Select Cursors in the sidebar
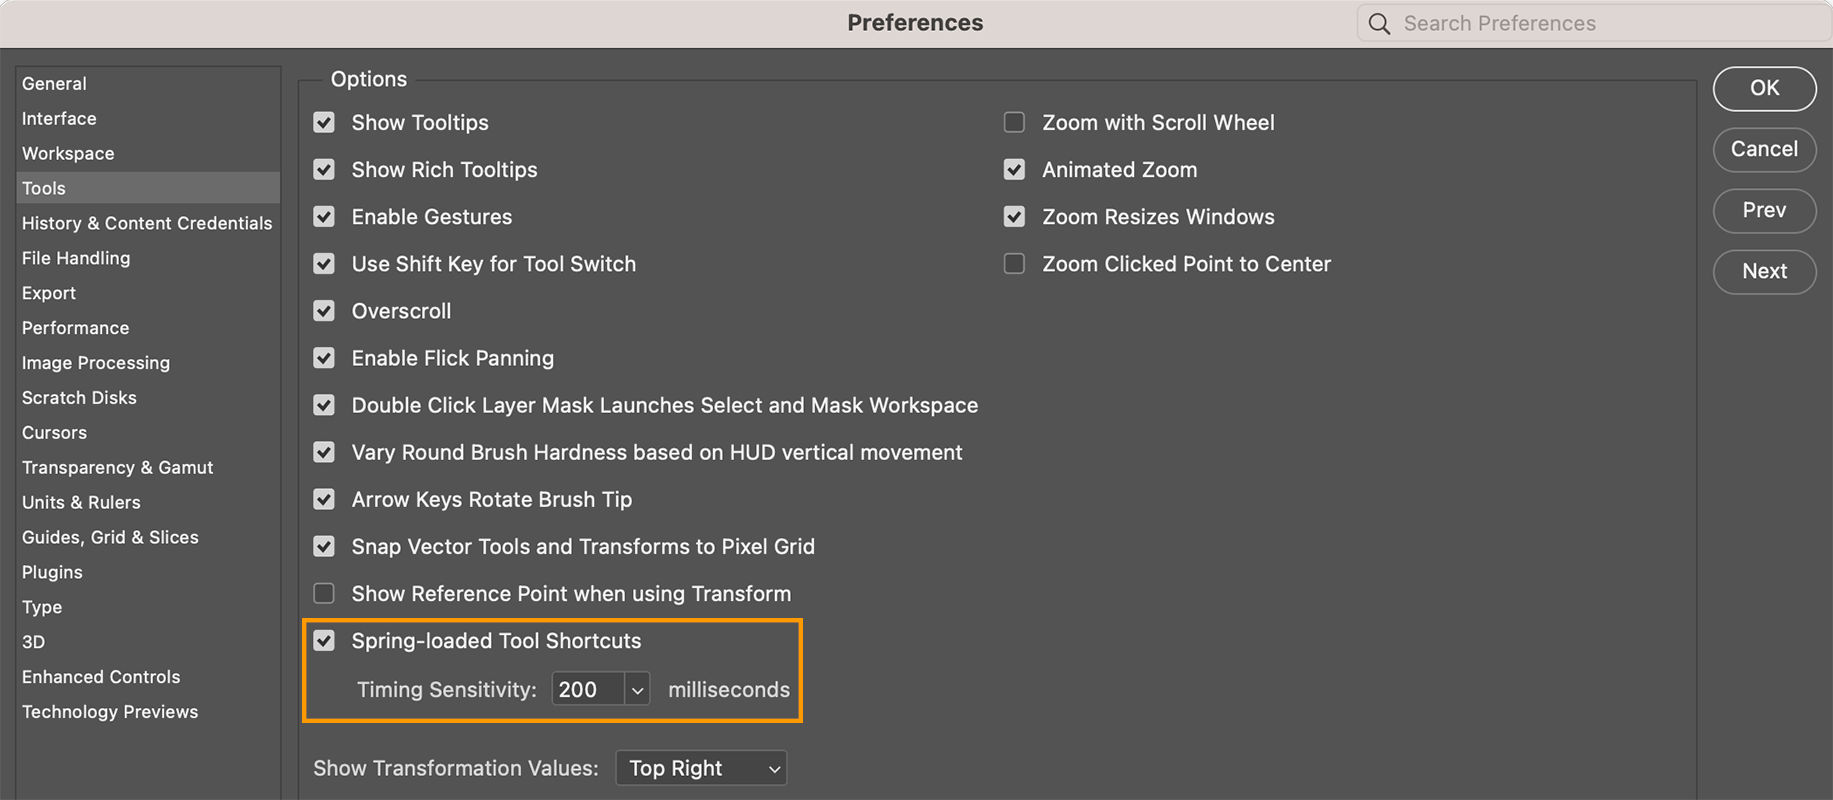 click(55, 433)
